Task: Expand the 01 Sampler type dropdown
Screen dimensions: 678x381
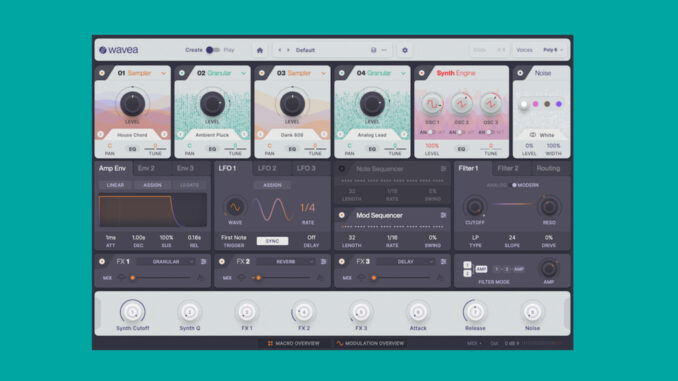Action: (x=164, y=74)
